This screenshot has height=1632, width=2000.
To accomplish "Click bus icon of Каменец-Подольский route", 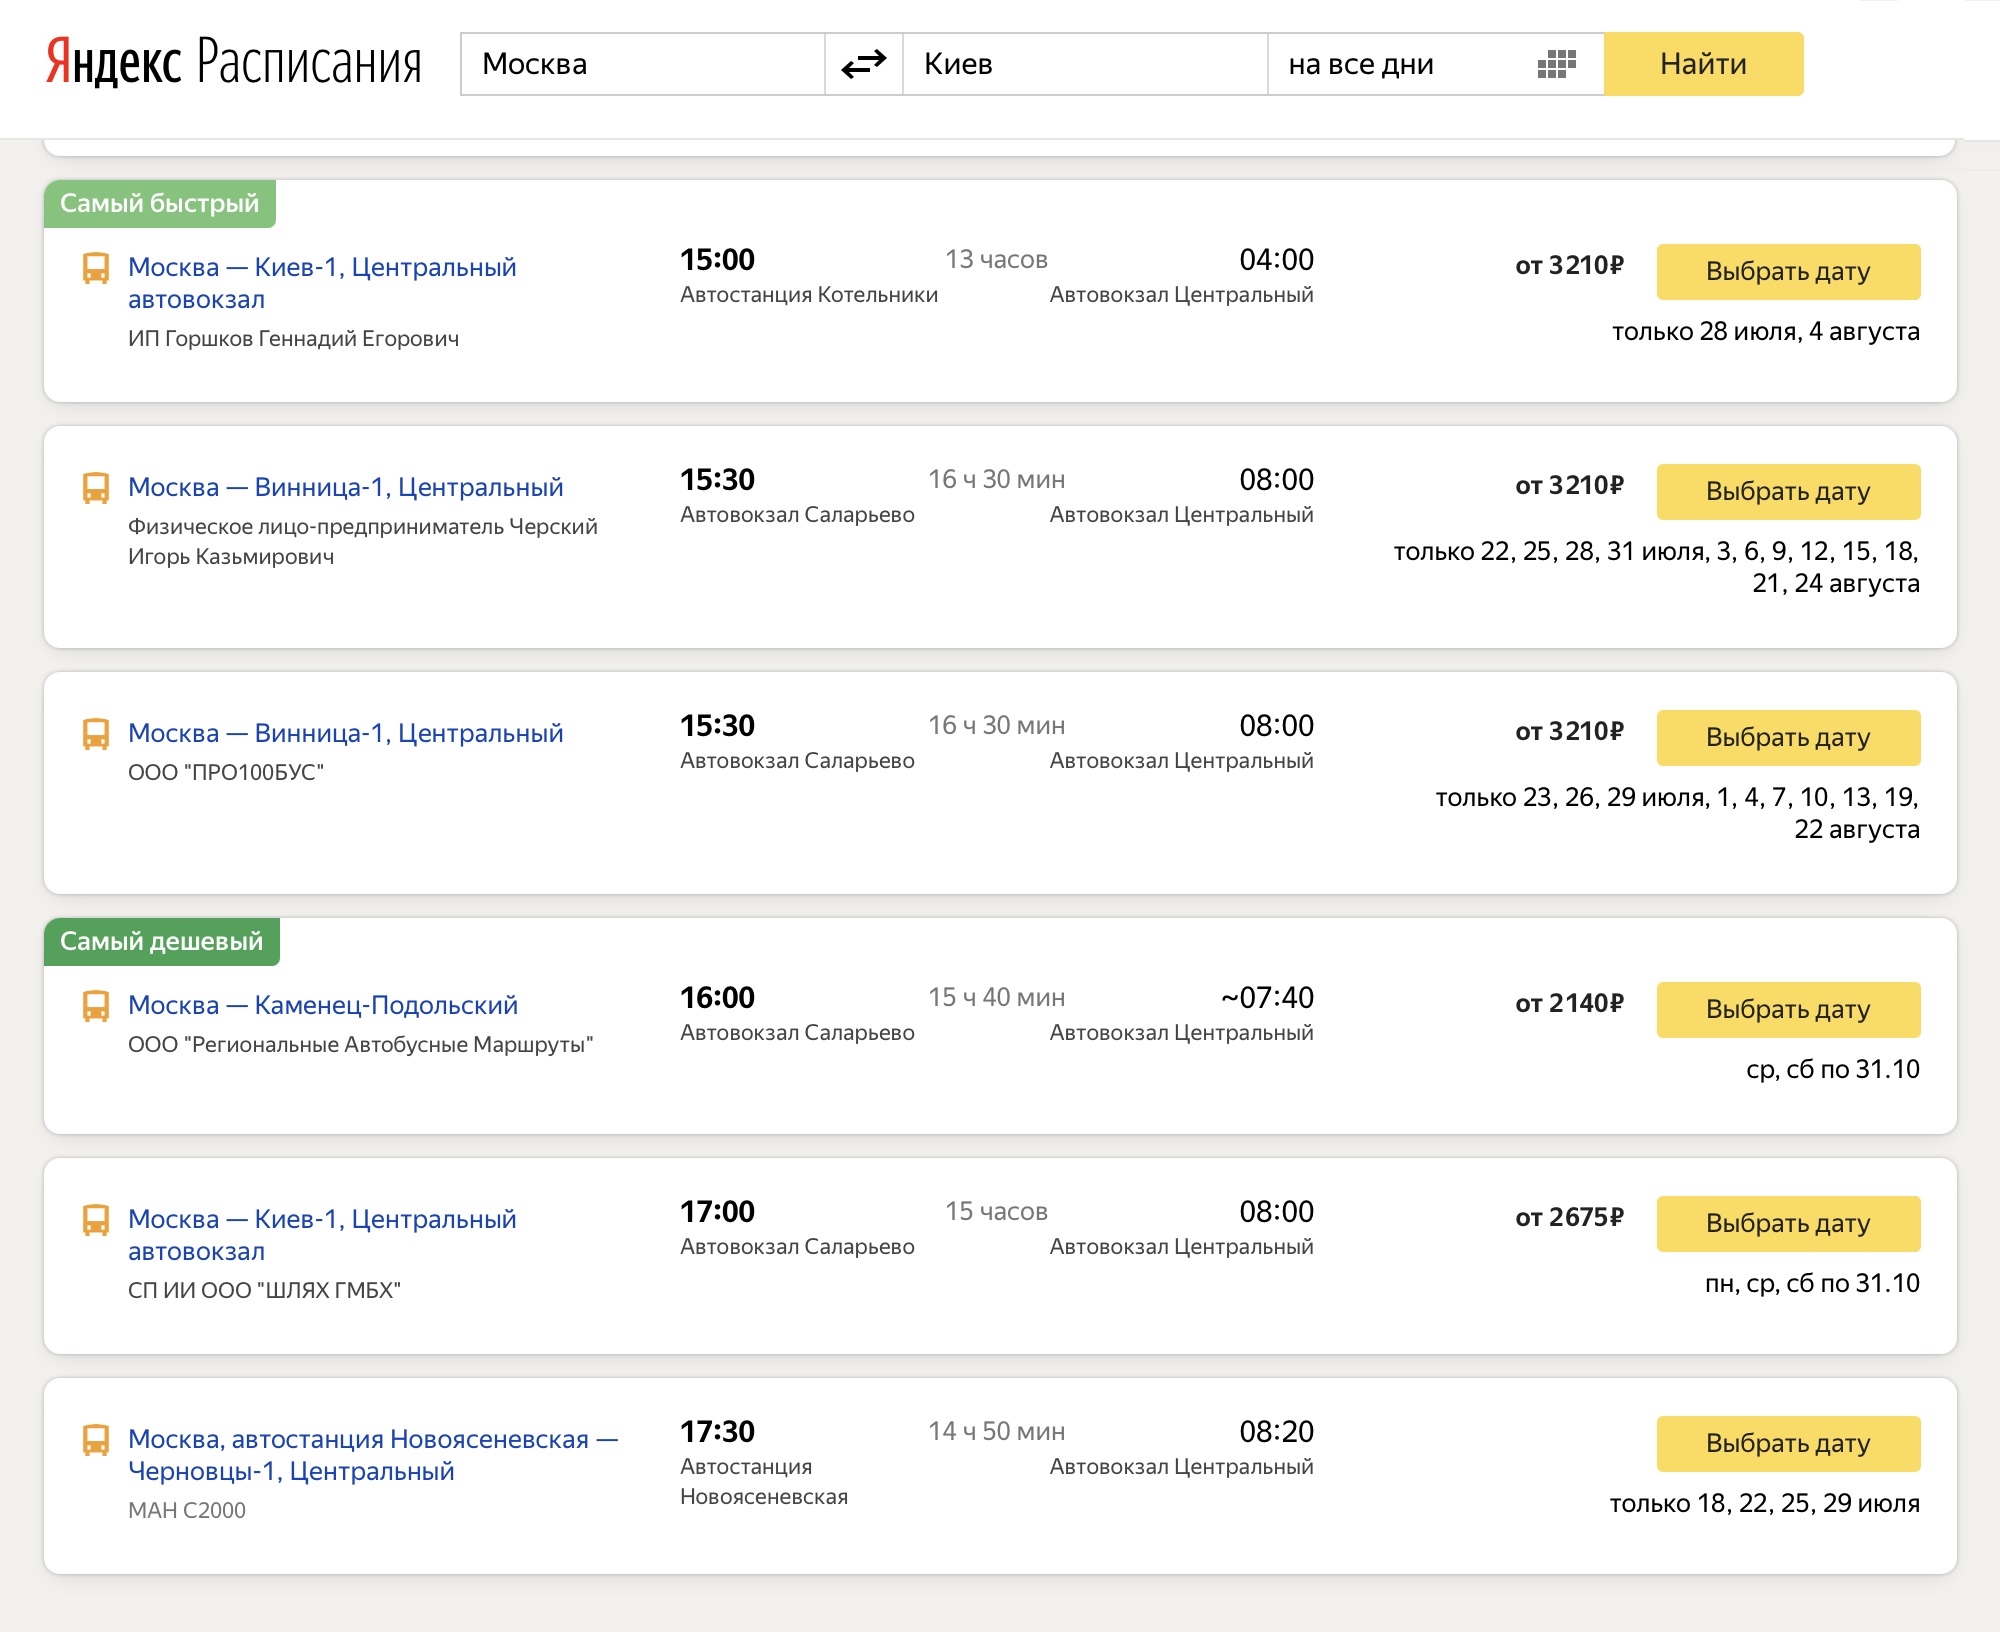I will point(96,1007).
